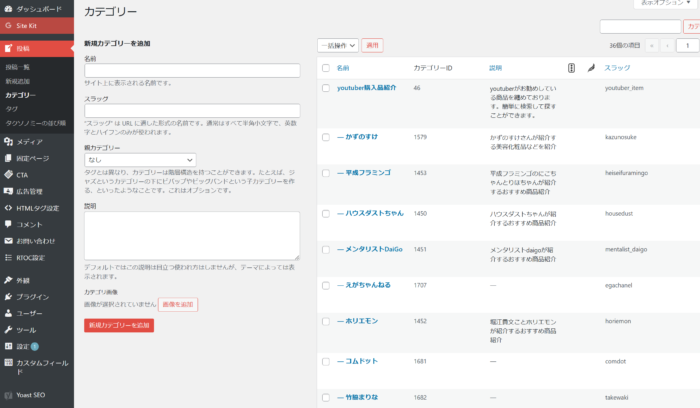This screenshot has height=408, width=700.
Task: Expand the screen options tab
Action: 665,3
